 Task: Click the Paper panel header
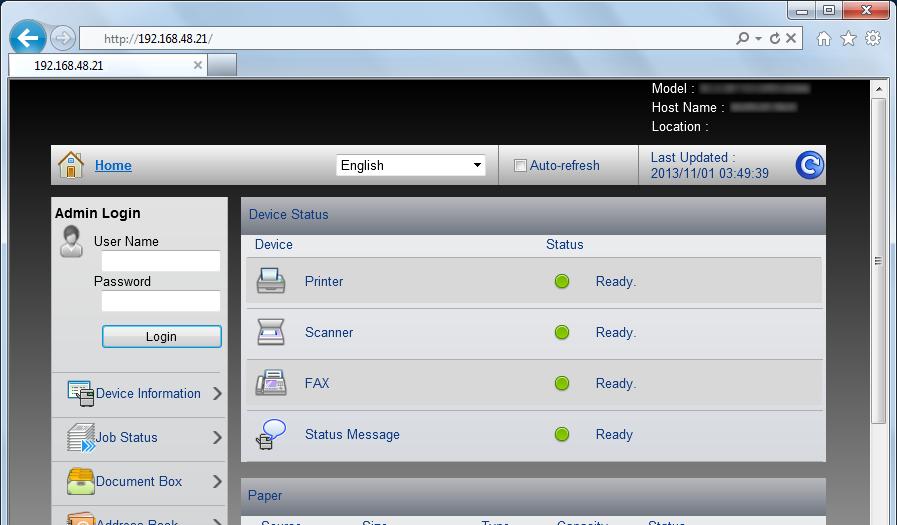[533, 496]
